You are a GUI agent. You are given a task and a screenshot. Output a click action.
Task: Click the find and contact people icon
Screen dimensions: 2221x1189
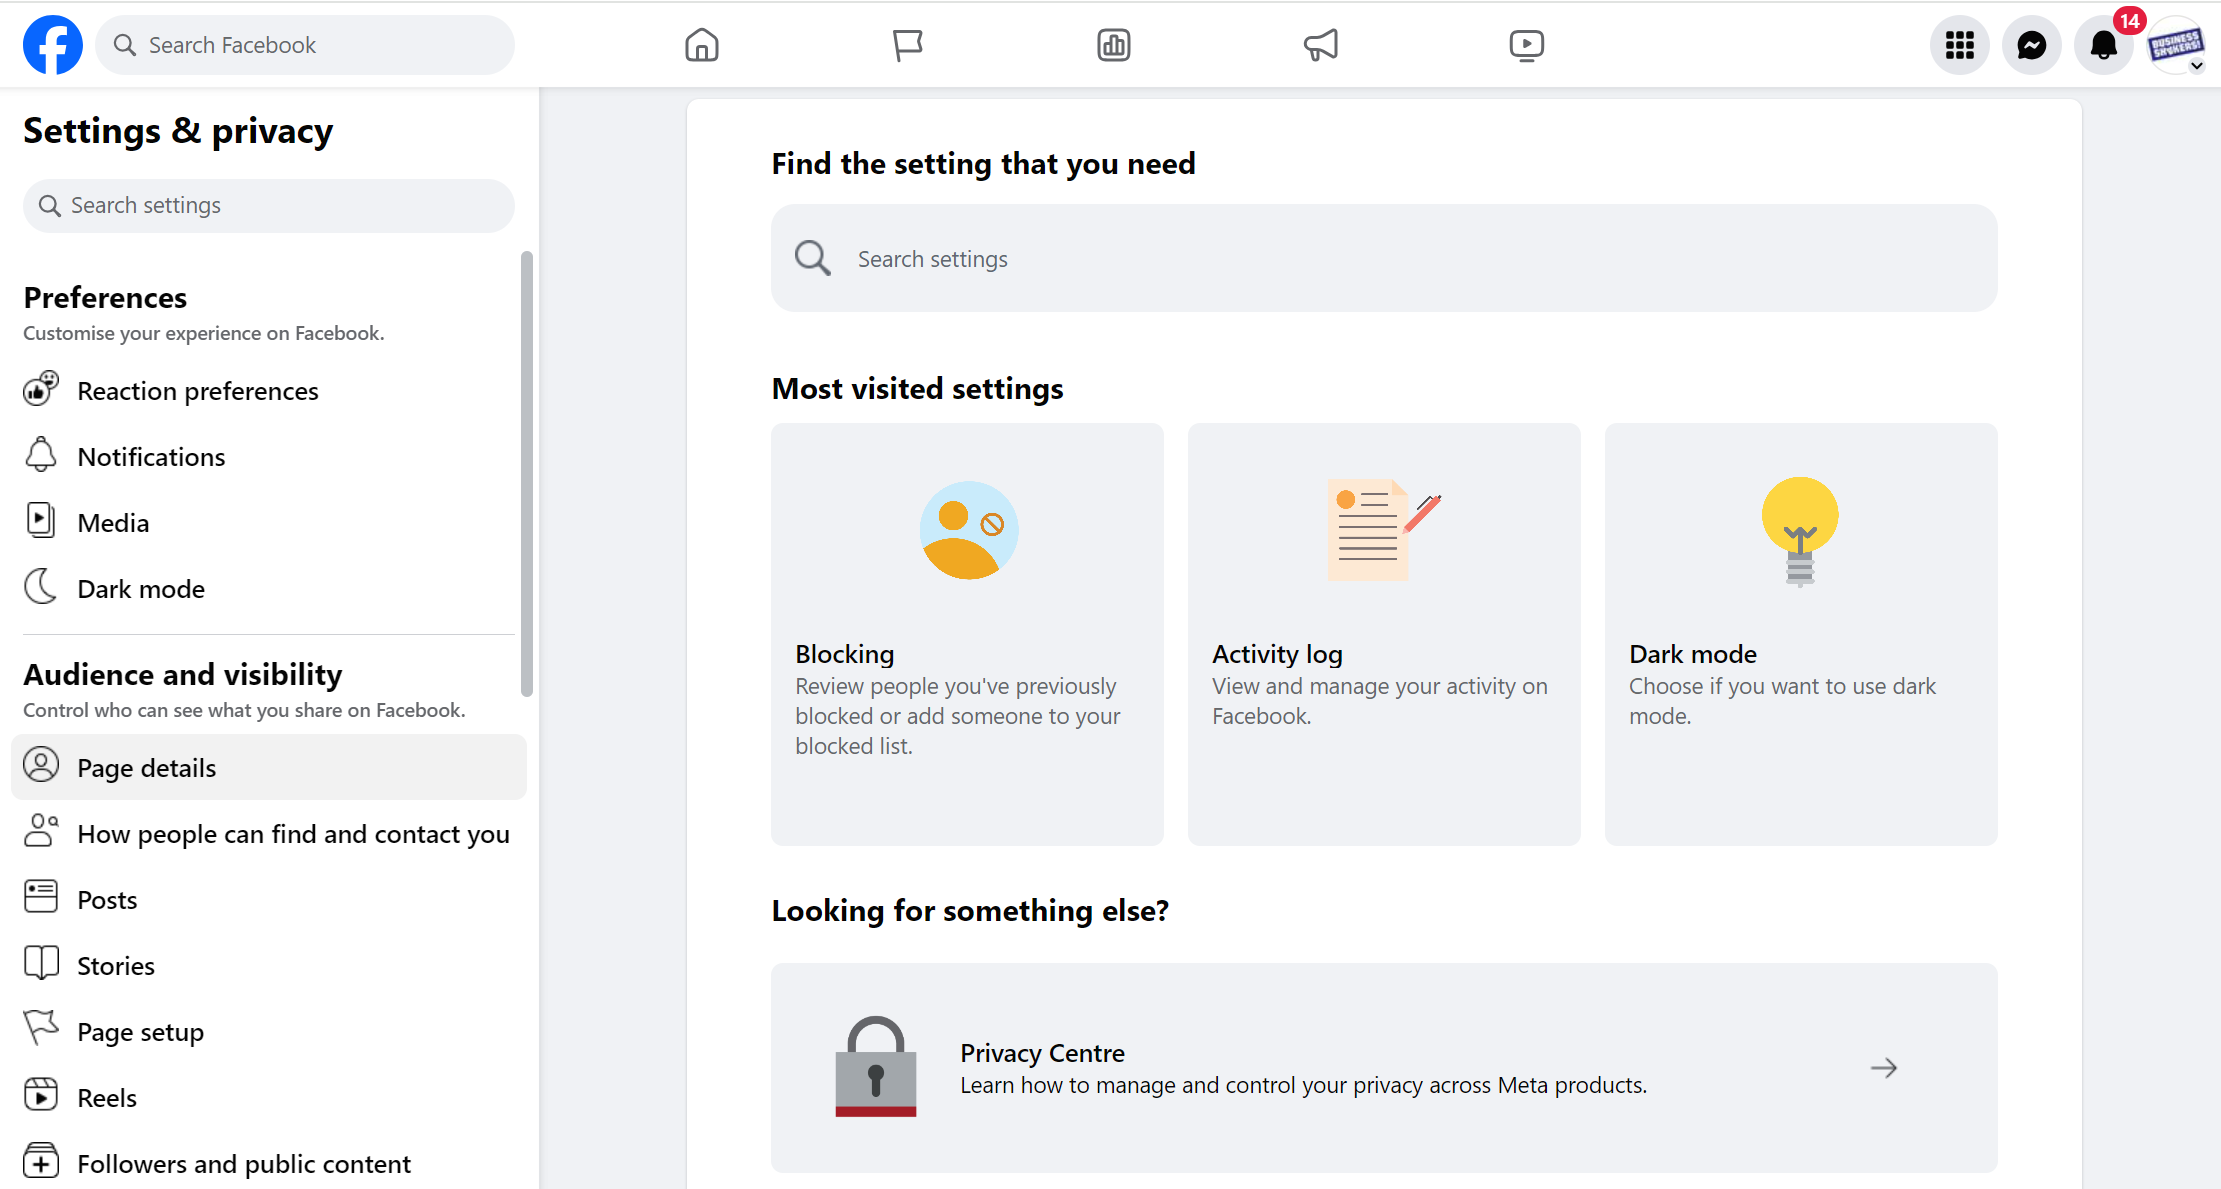(x=41, y=831)
